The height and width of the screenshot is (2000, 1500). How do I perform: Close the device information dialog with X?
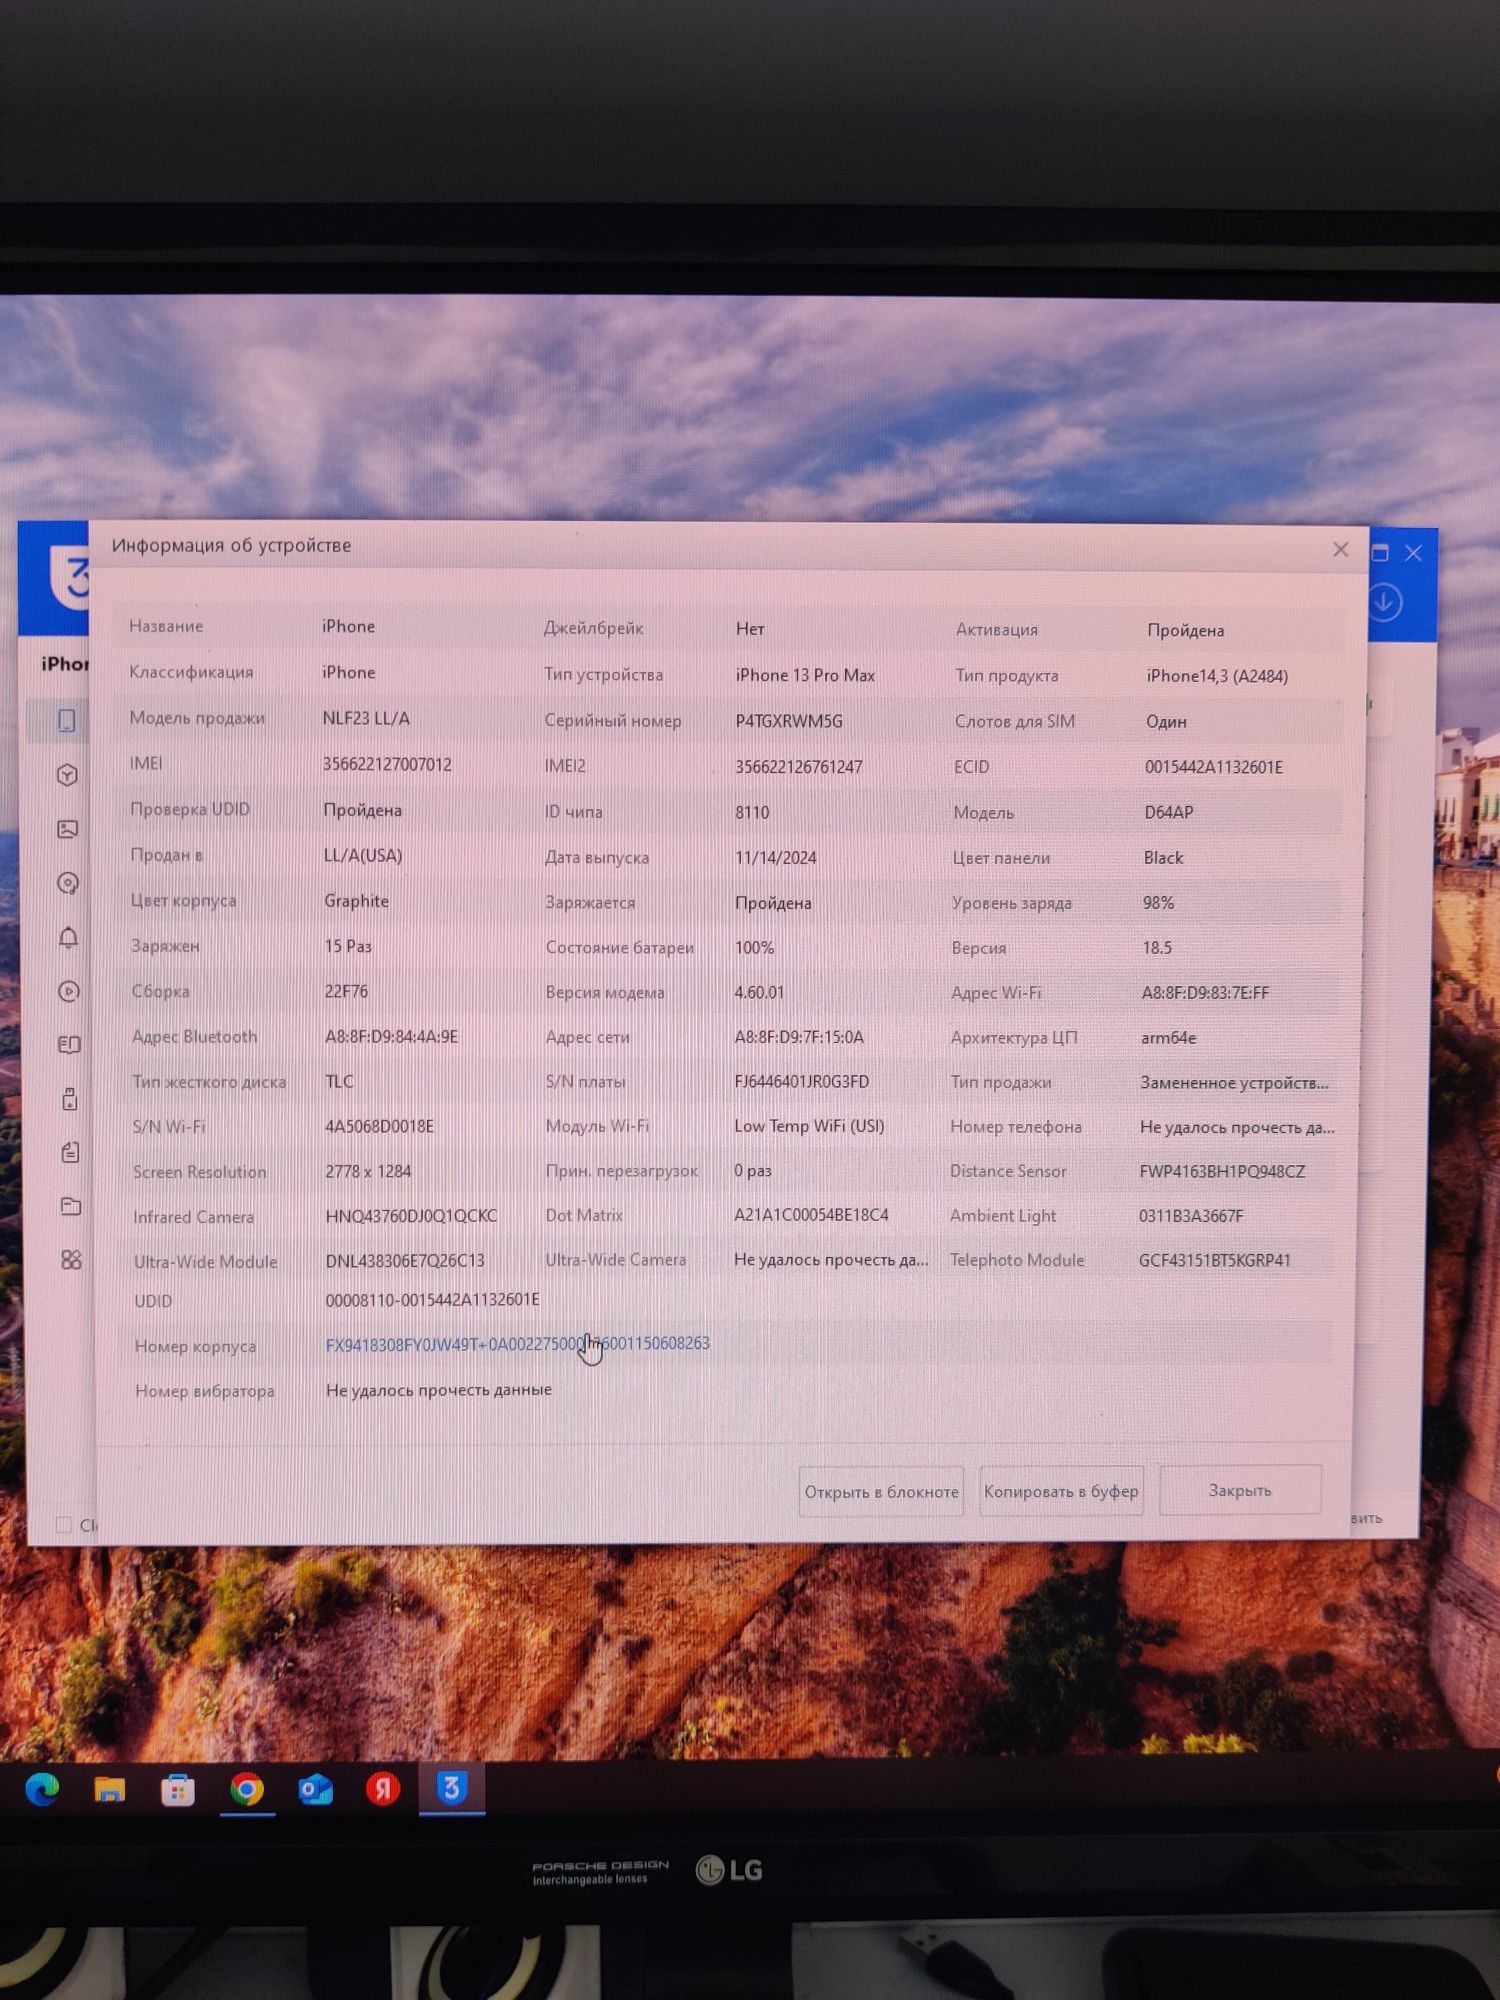(x=1341, y=550)
